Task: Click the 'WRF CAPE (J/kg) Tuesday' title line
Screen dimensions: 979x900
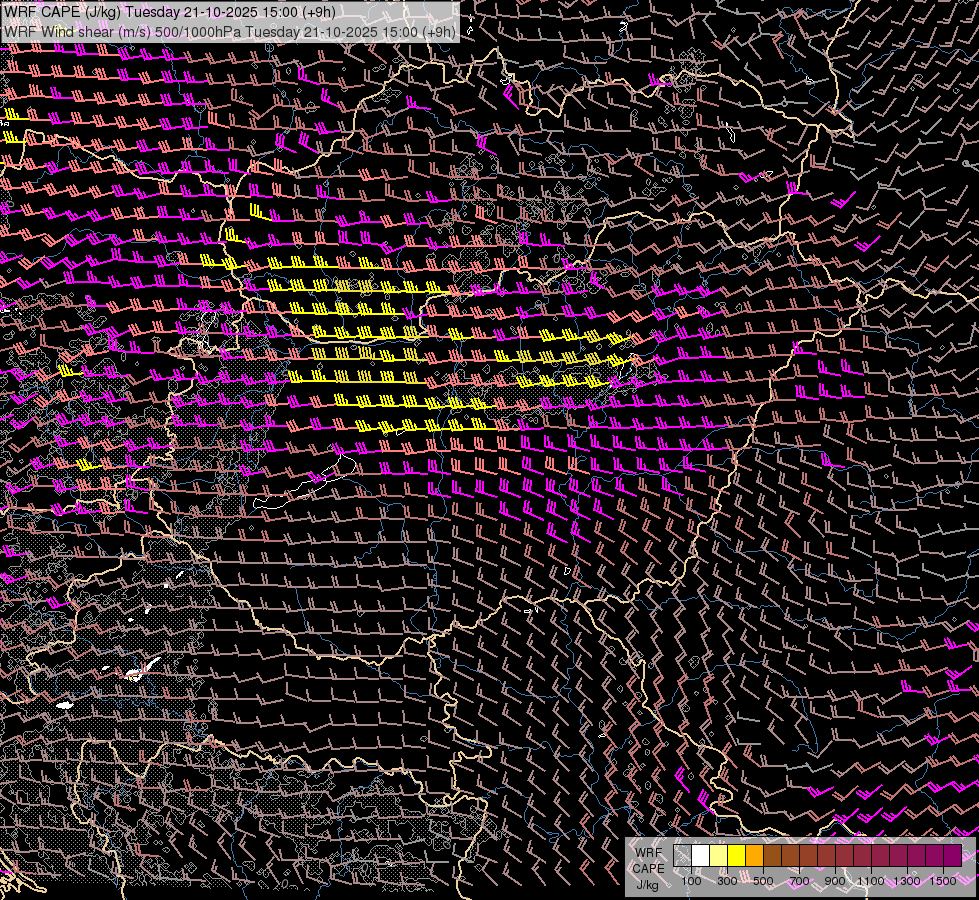Action: (170, 12)
